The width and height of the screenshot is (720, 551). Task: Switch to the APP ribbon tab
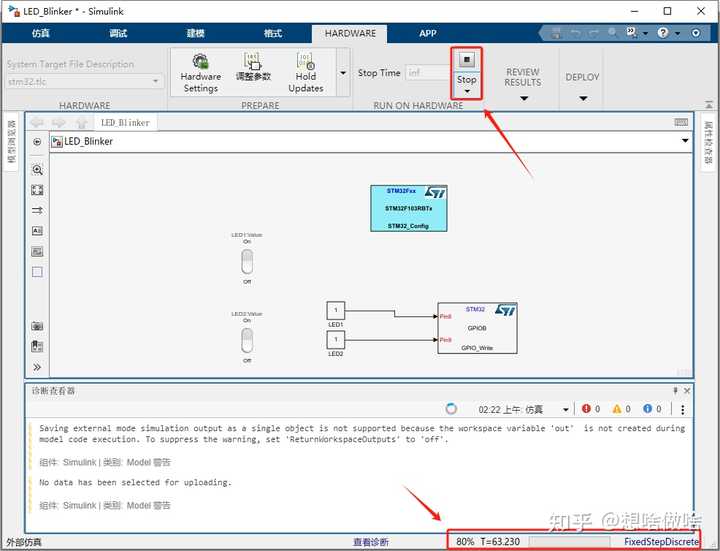(428, 33)
